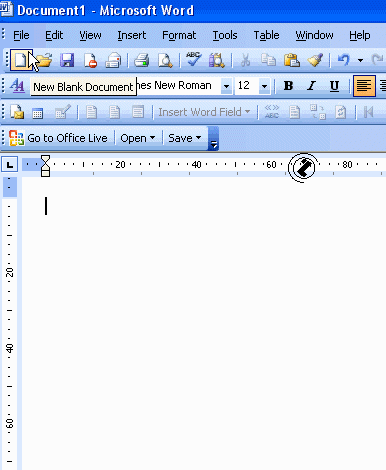Click the E-mail envelope toolbar icon

[x=113, y=60]
